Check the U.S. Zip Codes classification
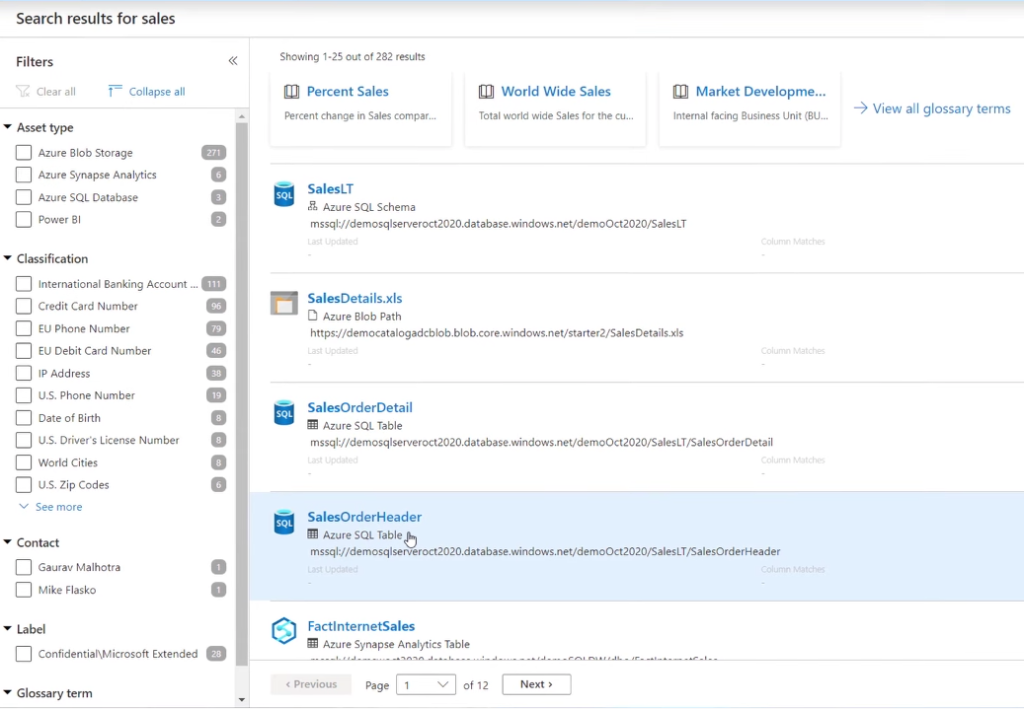The width and height of the screenshot is (1024, 709). [24, 484]
